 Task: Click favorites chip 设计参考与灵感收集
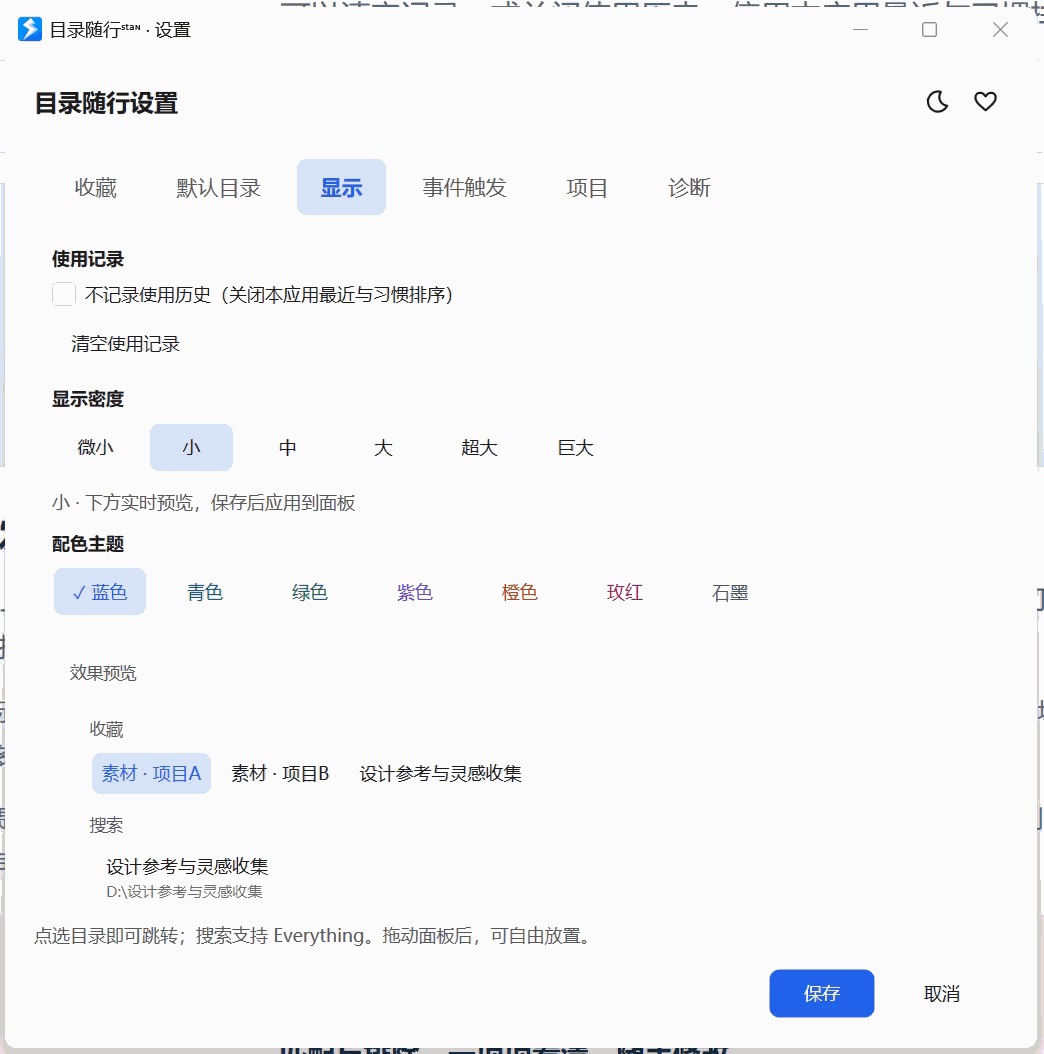point(440,774)
